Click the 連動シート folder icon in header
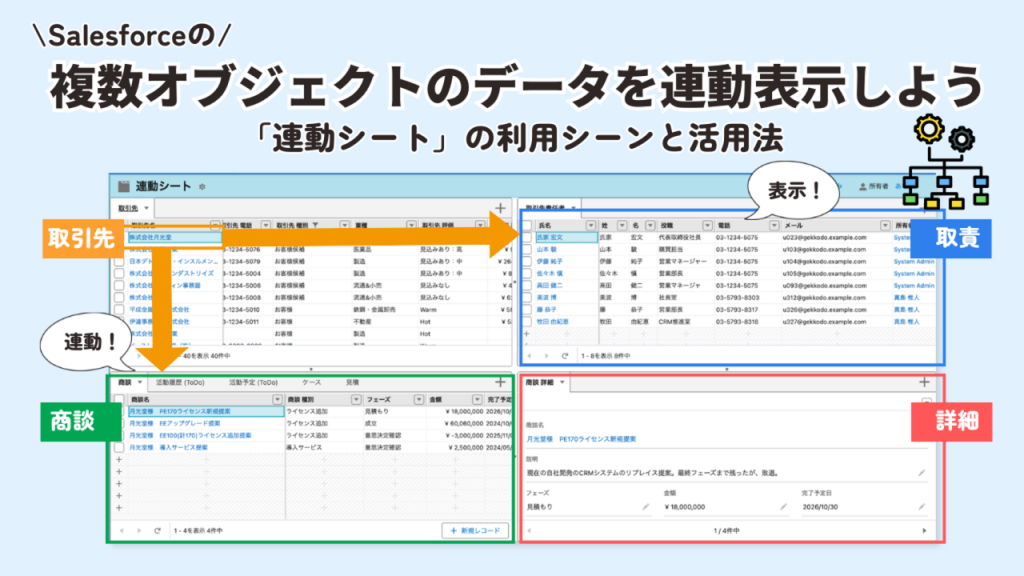Viewport: 1024px width, 576px height. (x=123, y=187)
